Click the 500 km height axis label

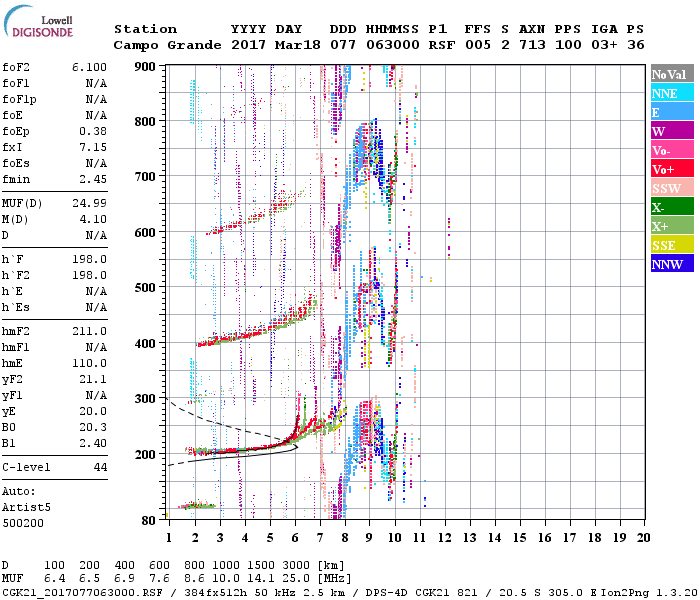[145, 288]
